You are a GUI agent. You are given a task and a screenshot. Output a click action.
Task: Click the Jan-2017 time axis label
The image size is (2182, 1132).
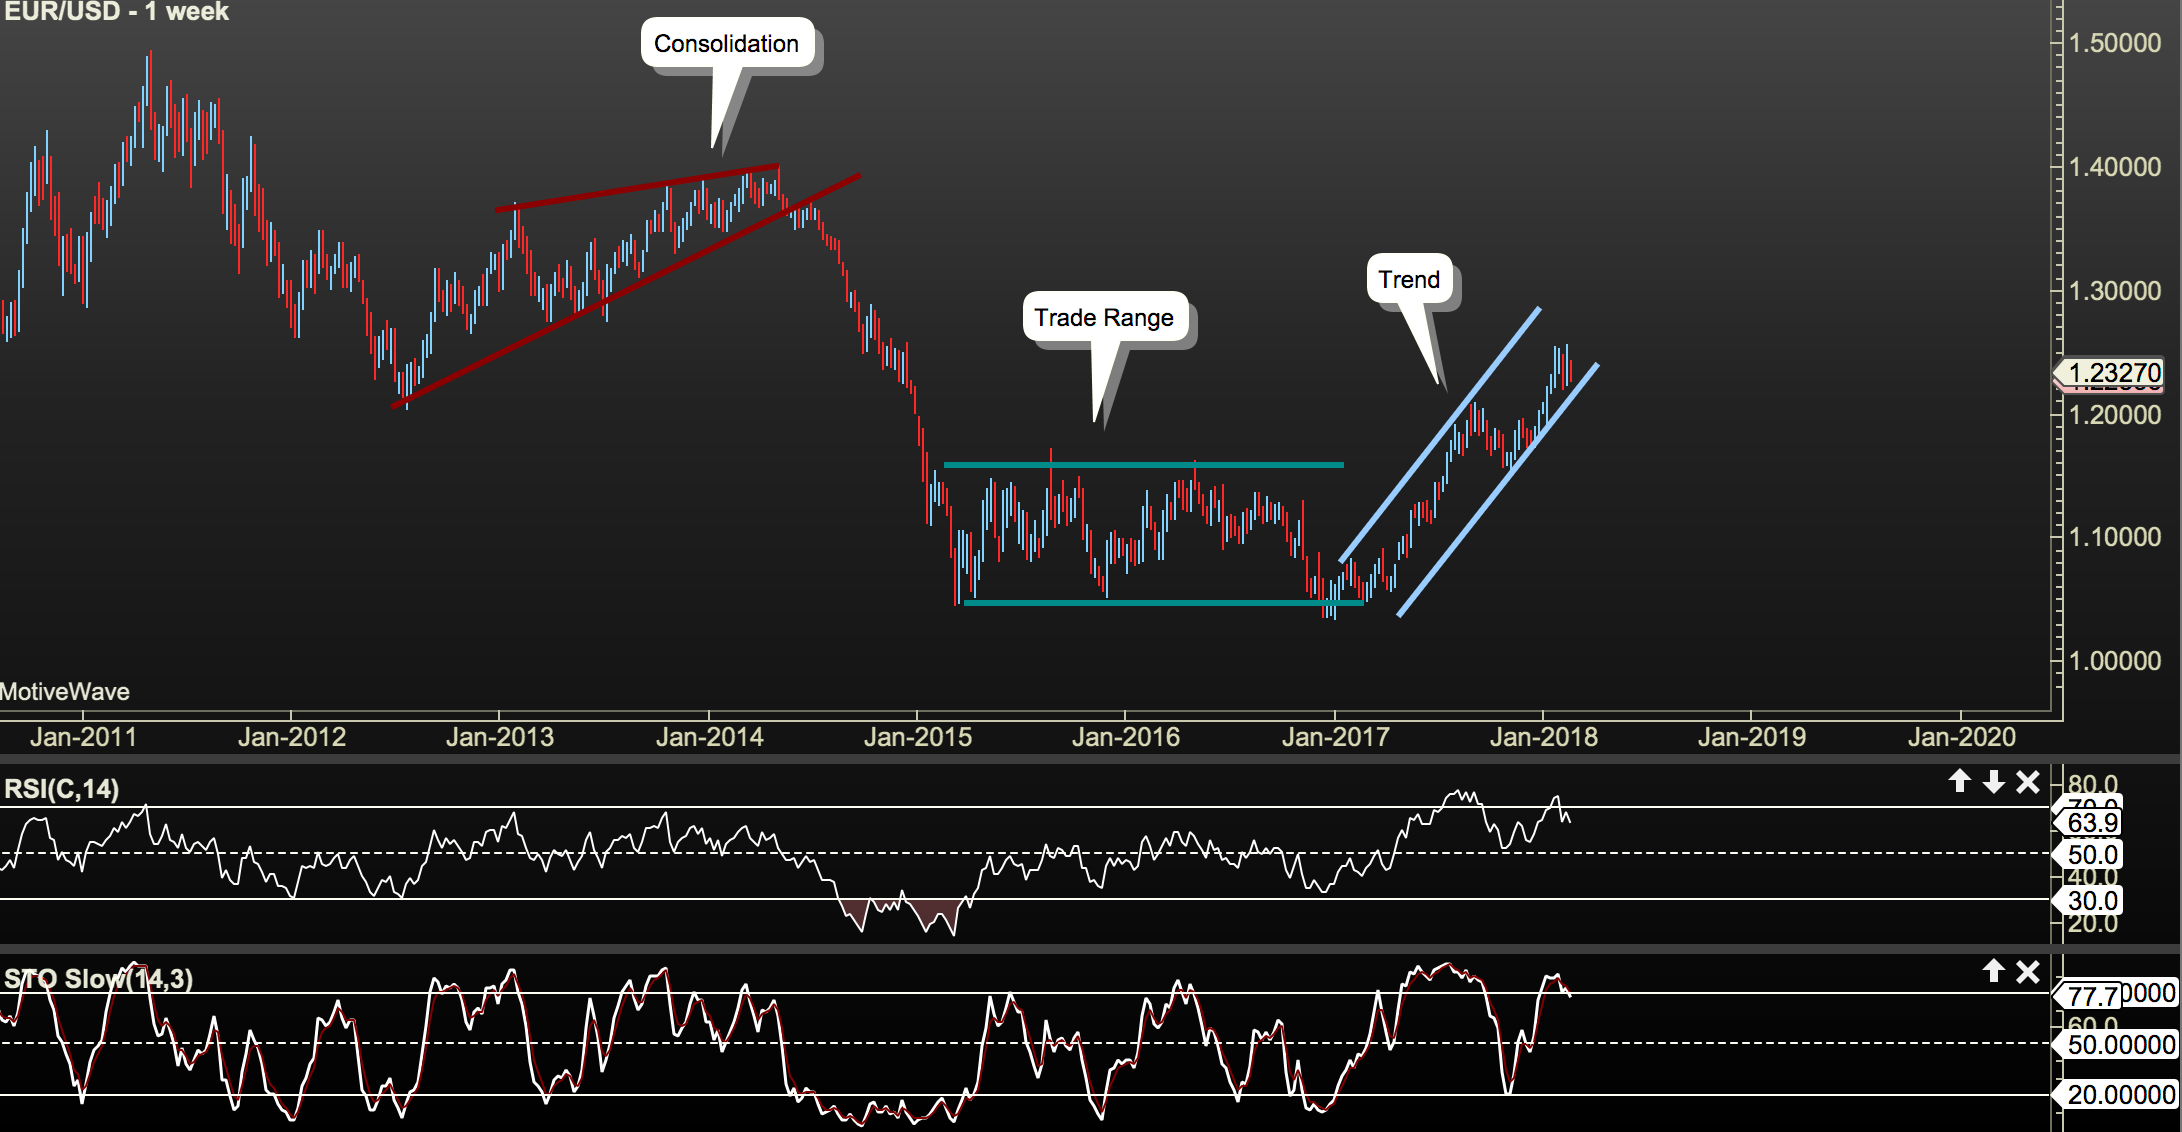pos(1336,737)
